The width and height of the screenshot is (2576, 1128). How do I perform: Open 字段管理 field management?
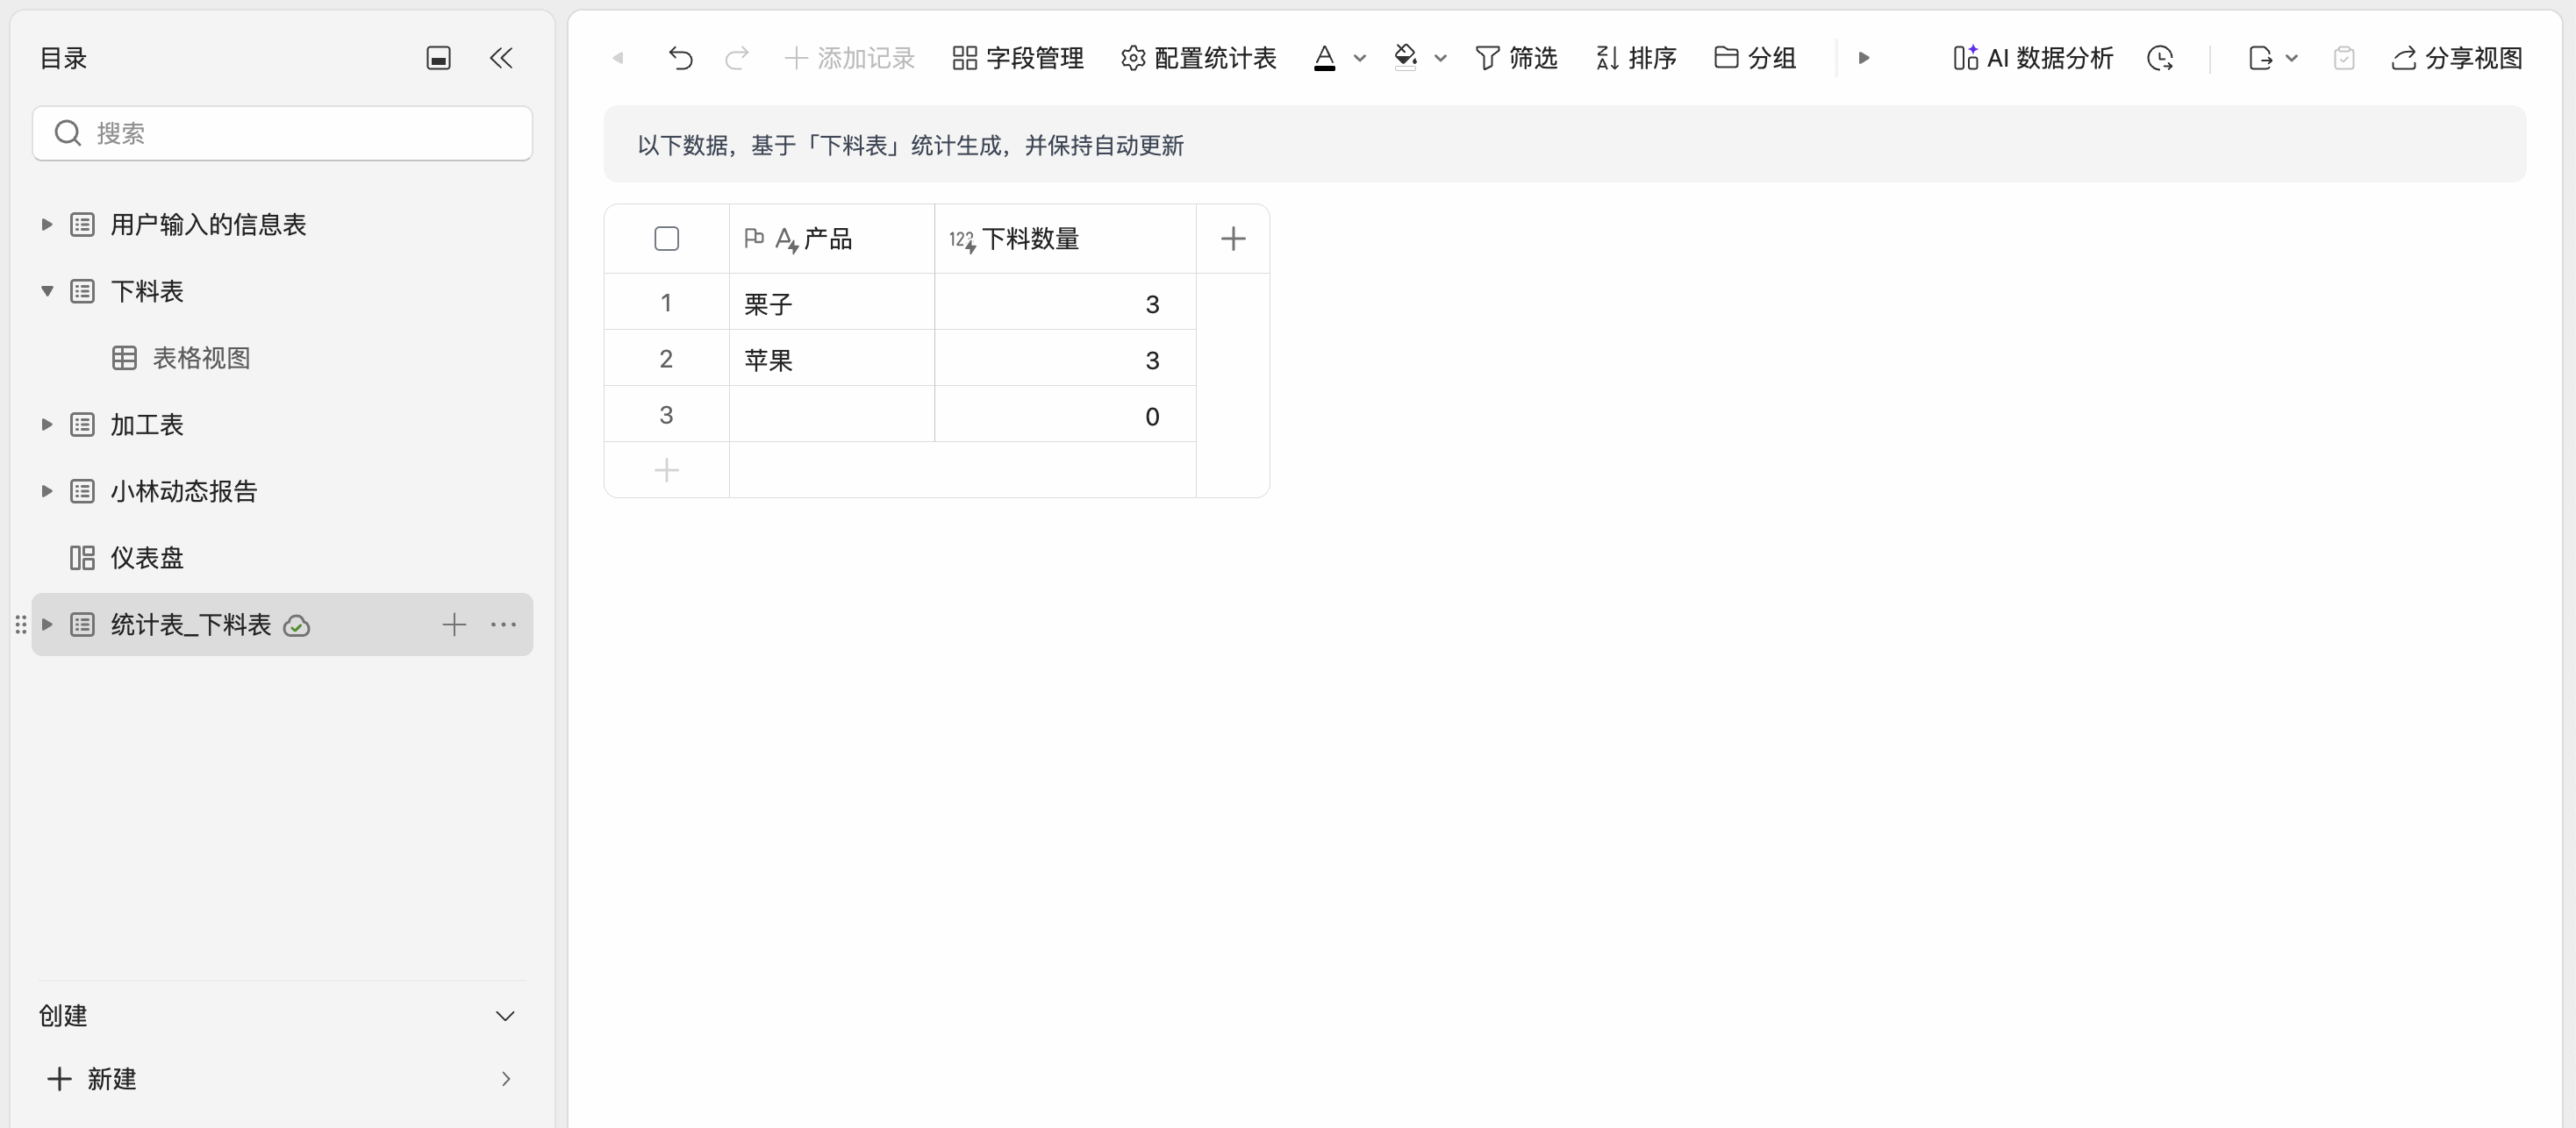pos(1018,58)
